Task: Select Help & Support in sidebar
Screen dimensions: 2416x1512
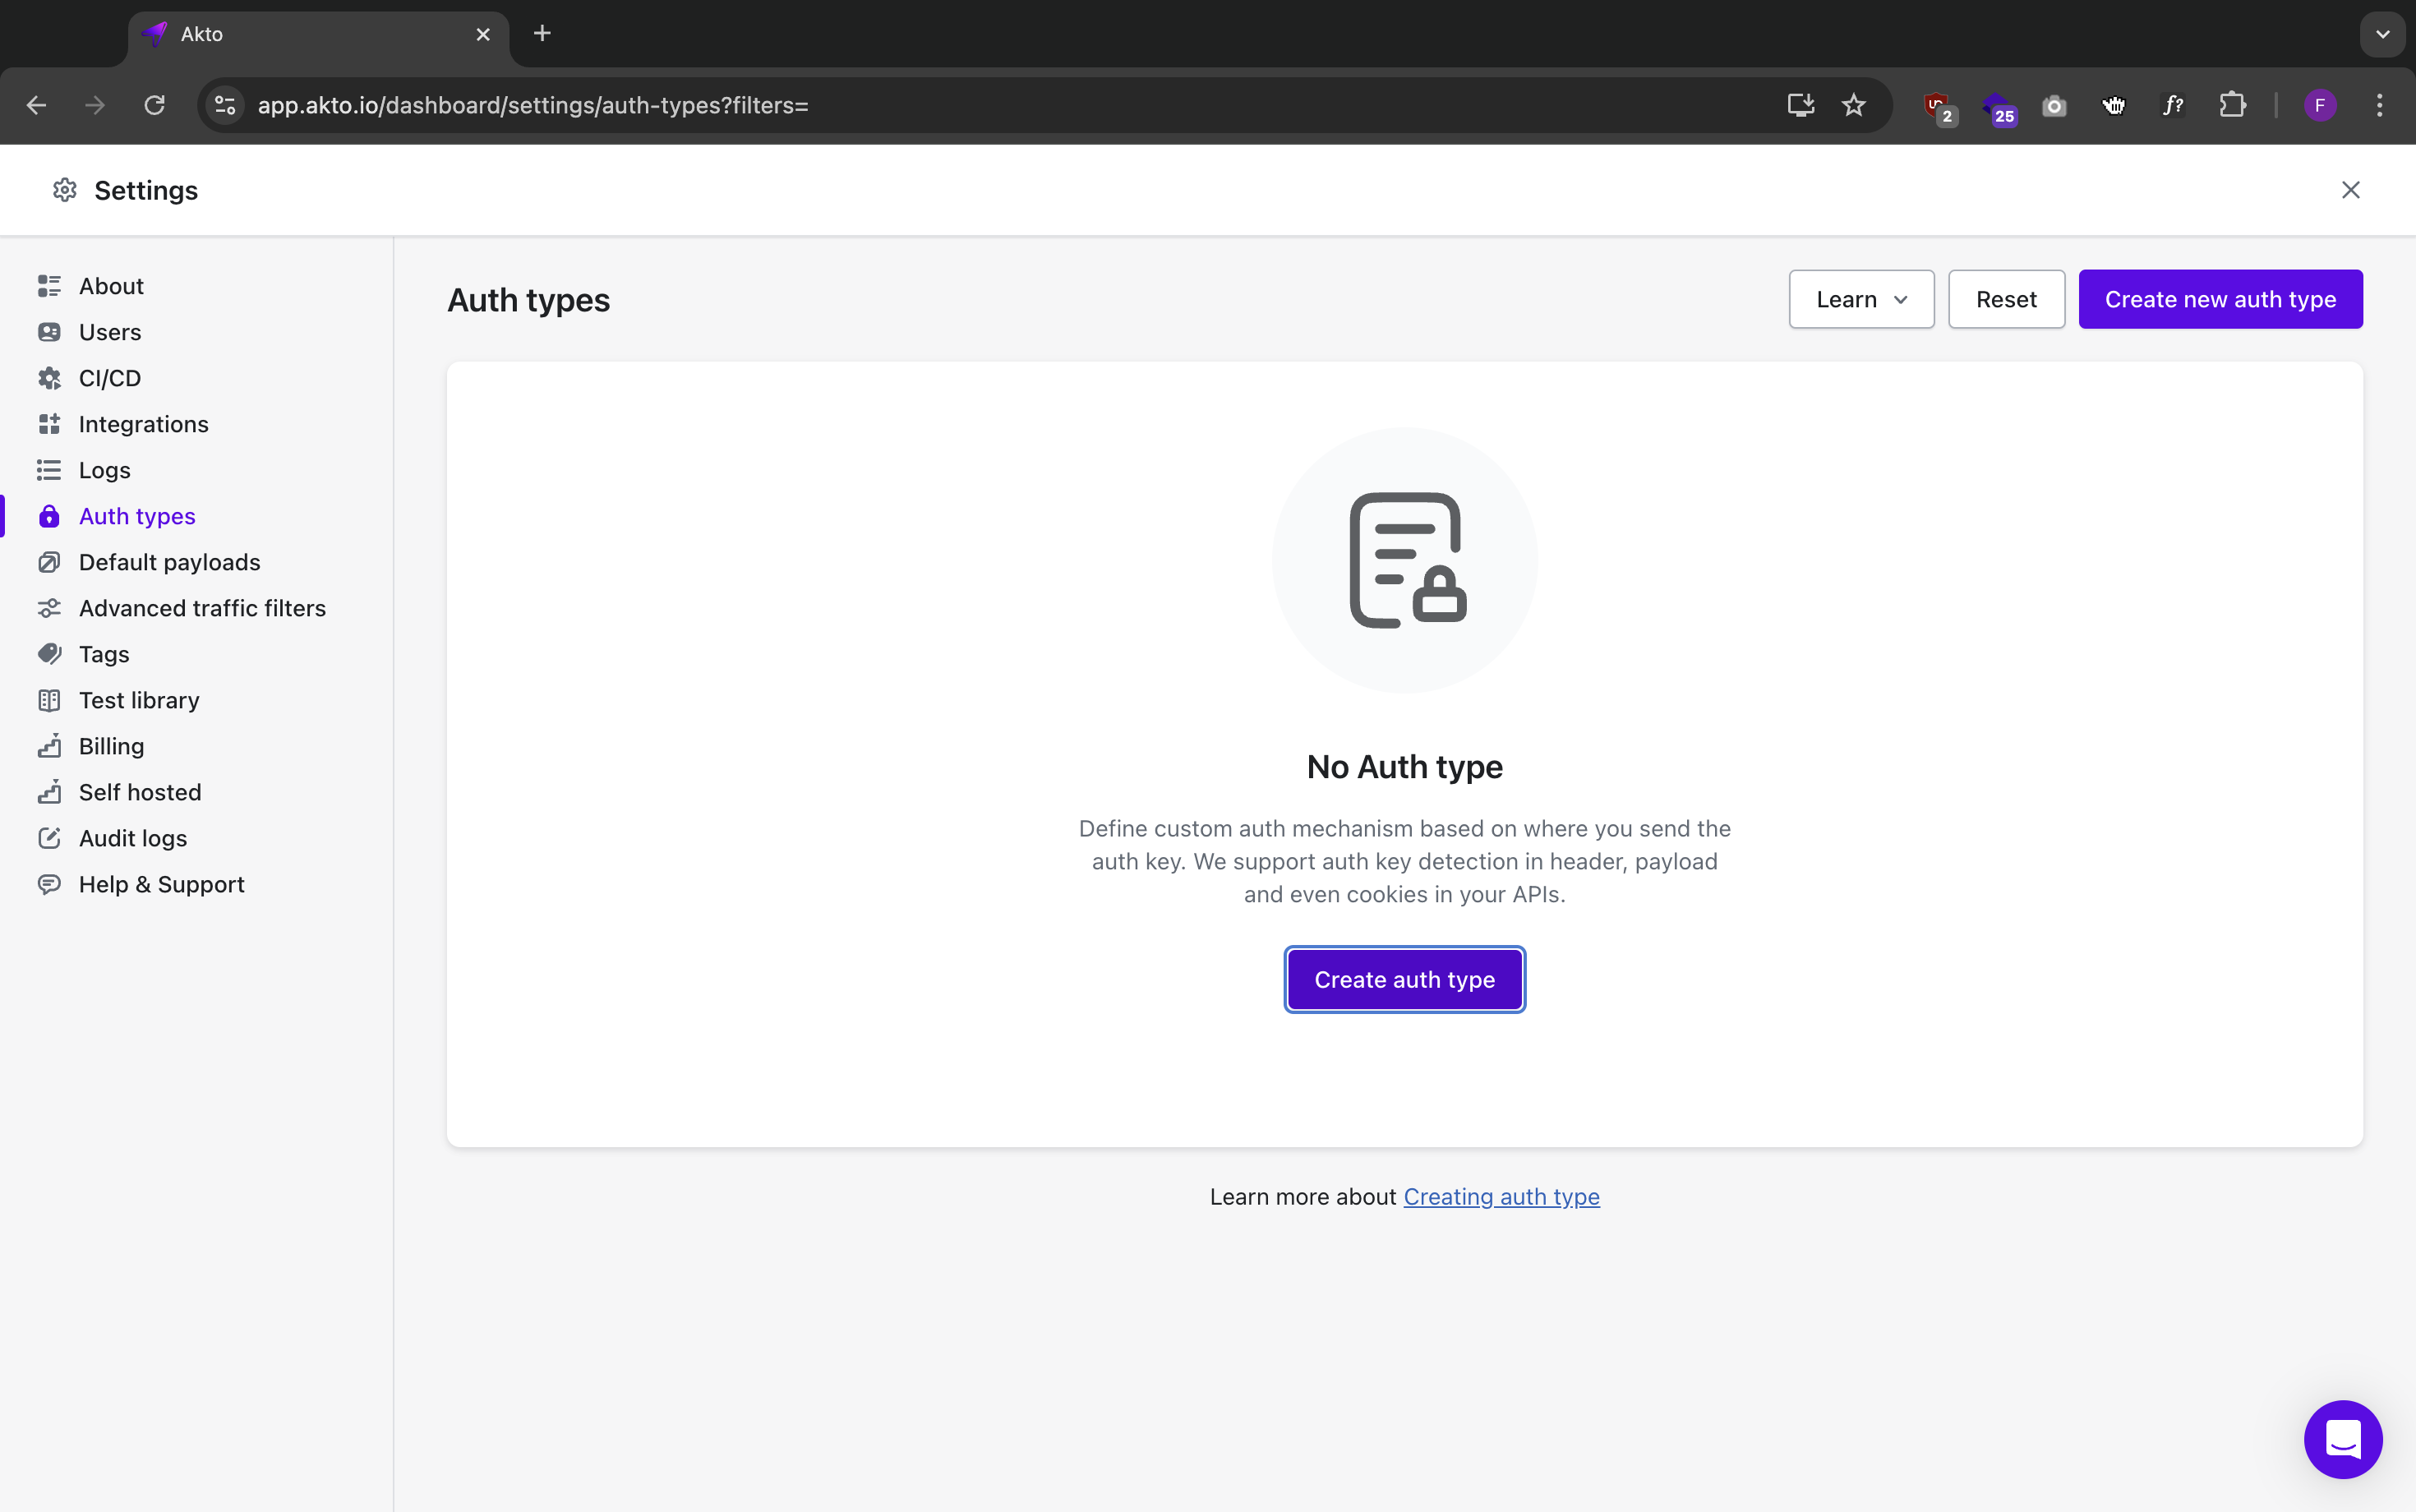Action: tap(161, 884)
